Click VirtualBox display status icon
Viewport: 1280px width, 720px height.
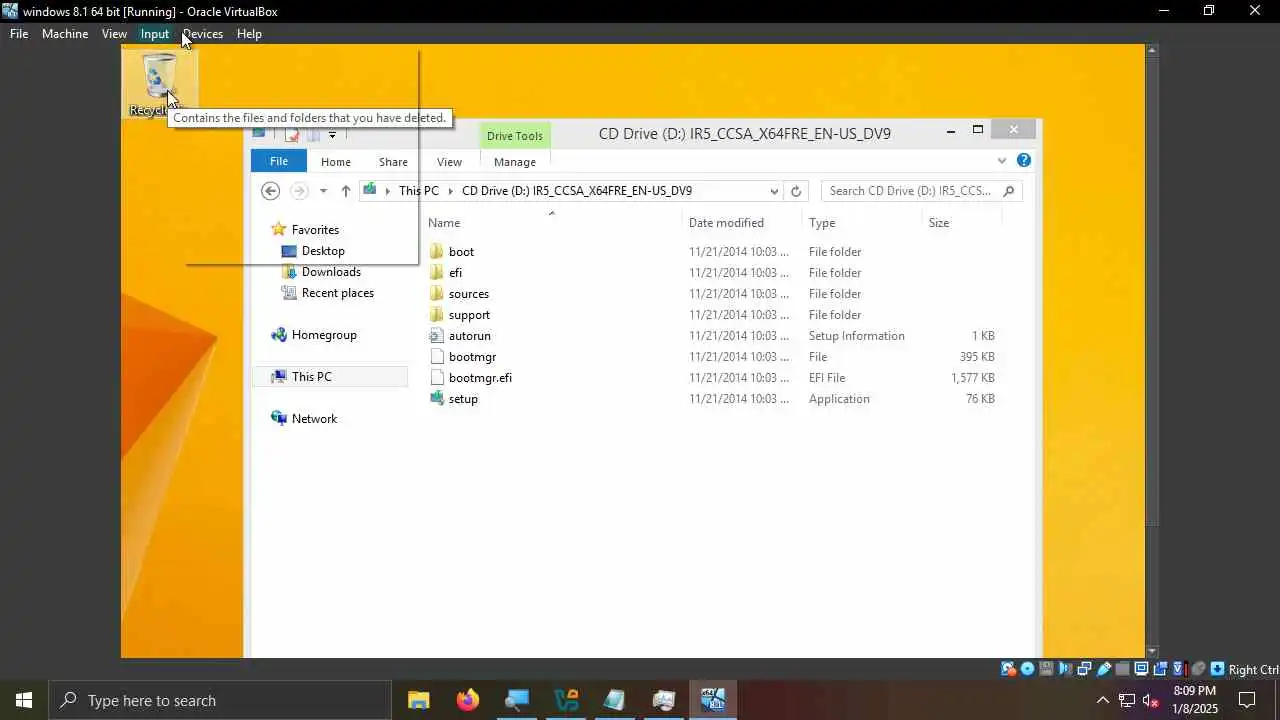tap(1142, 669)
